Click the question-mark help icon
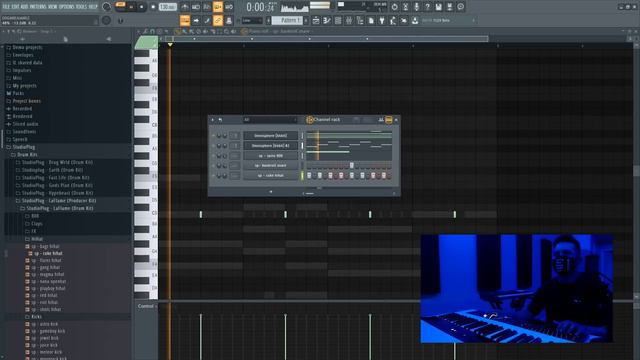This screenshot has height=360, width=640. click(x=427, y=7)
